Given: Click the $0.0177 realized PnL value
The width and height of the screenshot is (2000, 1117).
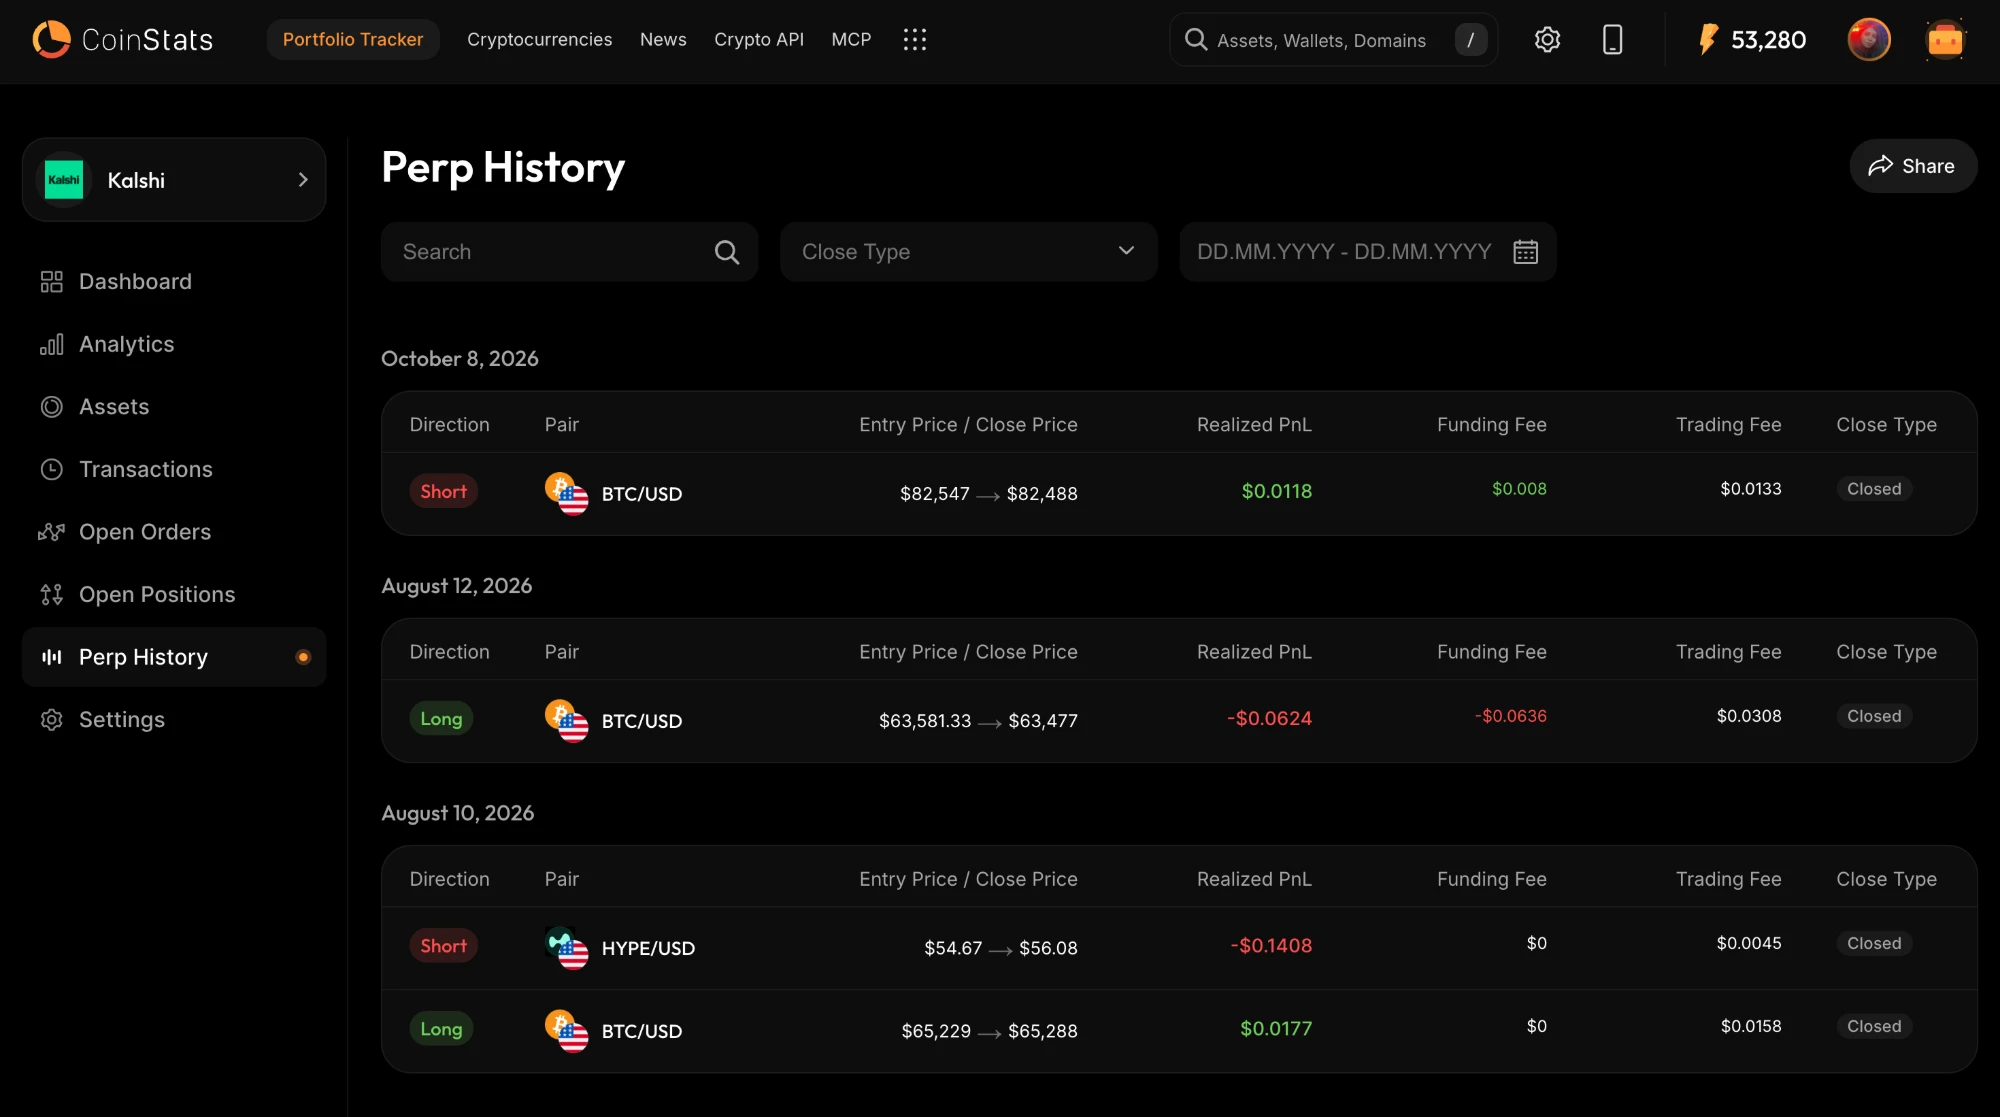Looking at the screenshot, I should 1276,1028.
